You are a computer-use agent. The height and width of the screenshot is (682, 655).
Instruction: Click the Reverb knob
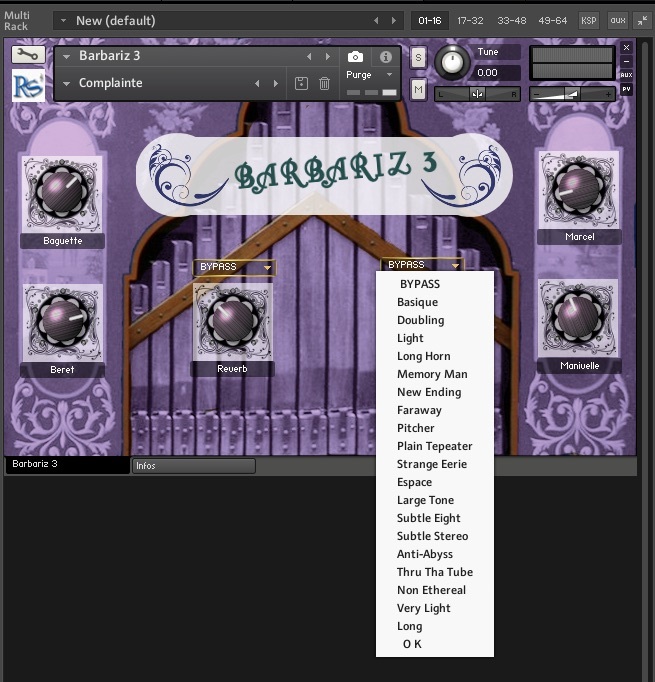pos(233,321)
